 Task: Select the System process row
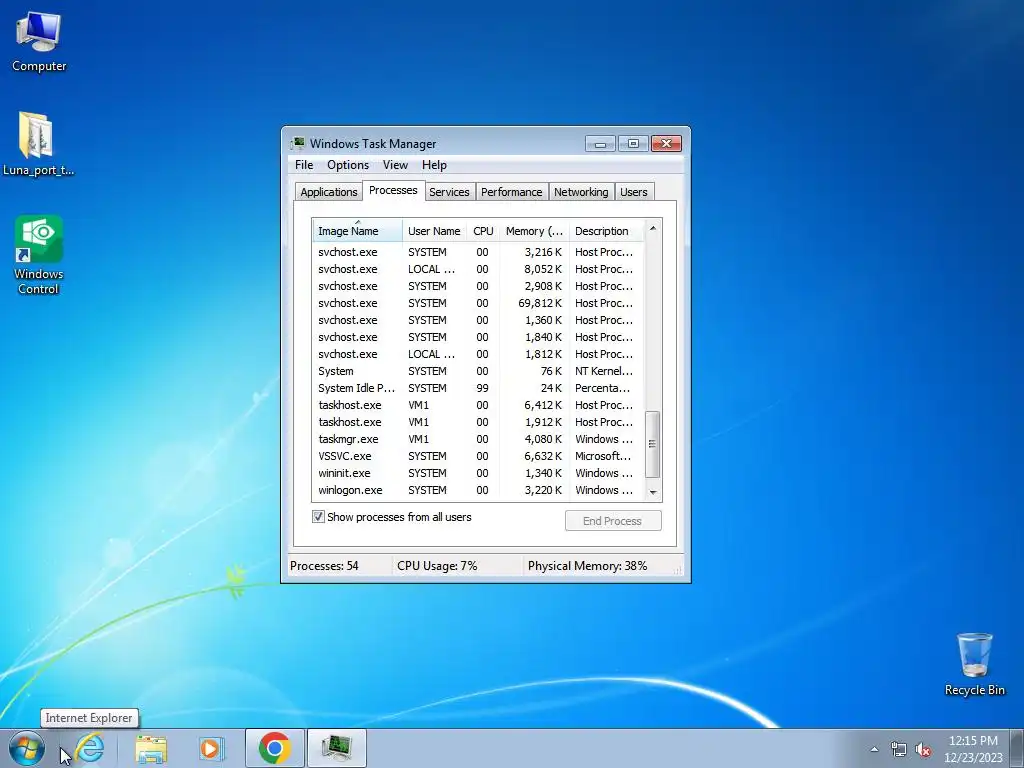click(477, 371)
